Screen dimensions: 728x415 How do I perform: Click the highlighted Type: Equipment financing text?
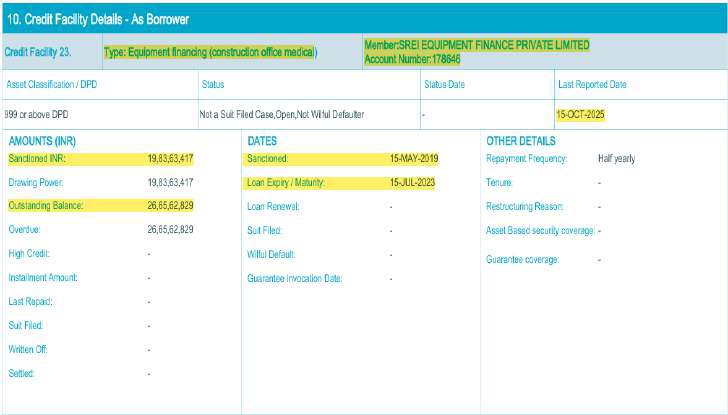pyautogui.click(x=210, y=52)
